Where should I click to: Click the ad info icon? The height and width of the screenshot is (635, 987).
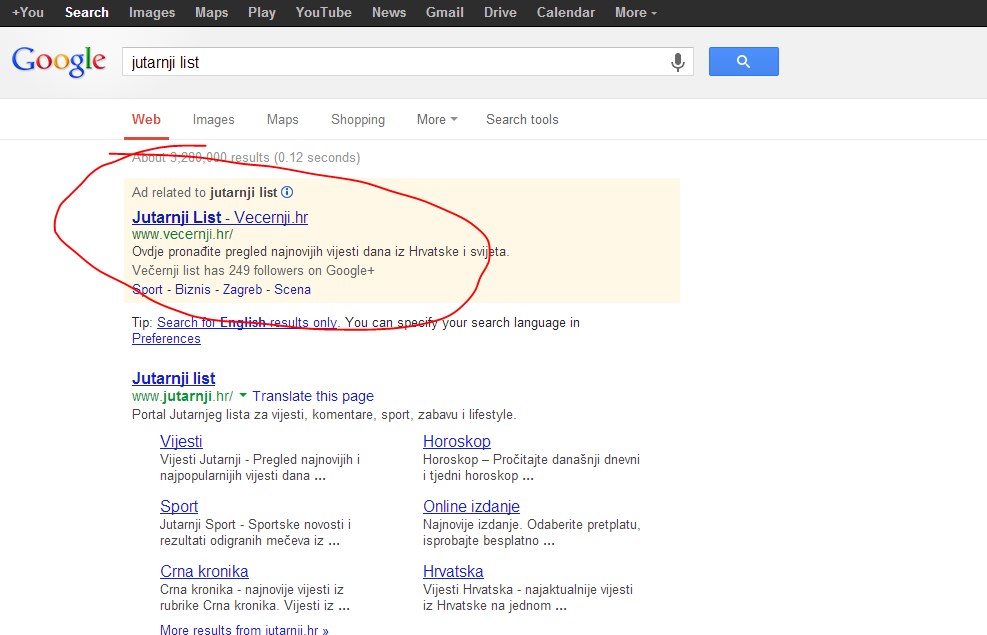coord(287,192)
